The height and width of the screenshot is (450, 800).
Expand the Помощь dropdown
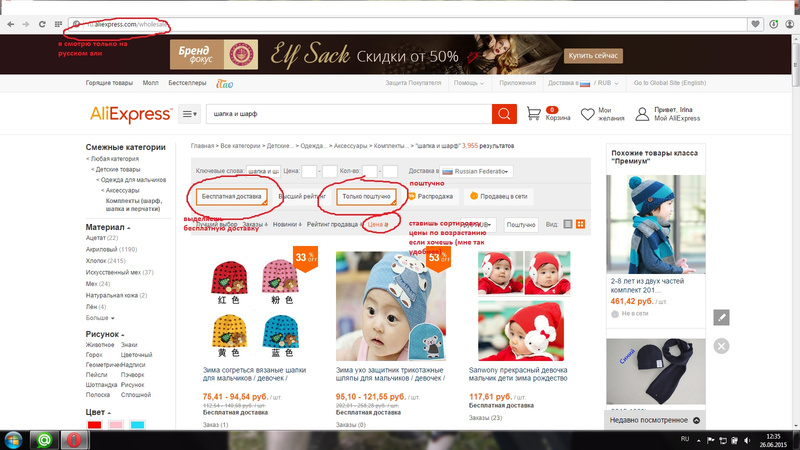click(x=468, y=83)
